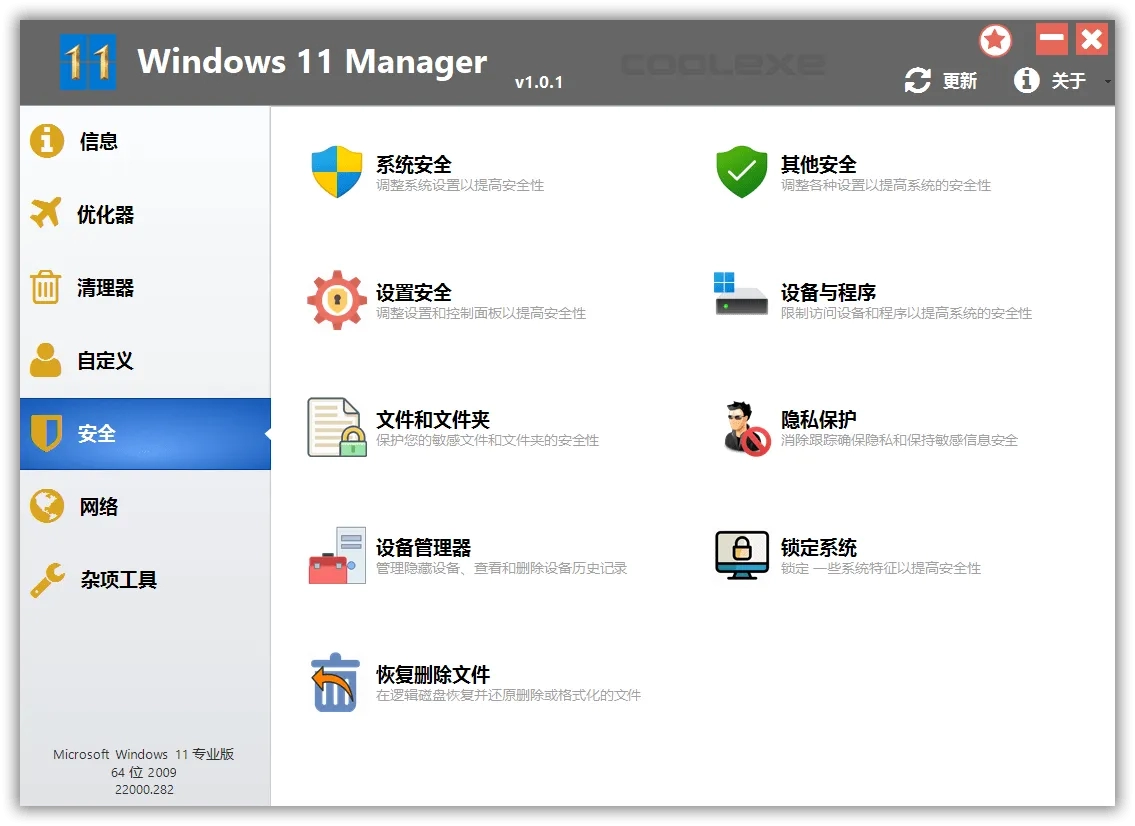The image size is (1135, 826).
Task: Click Microsoft Windows 11 专业版 text
Action: coord(143,754)
